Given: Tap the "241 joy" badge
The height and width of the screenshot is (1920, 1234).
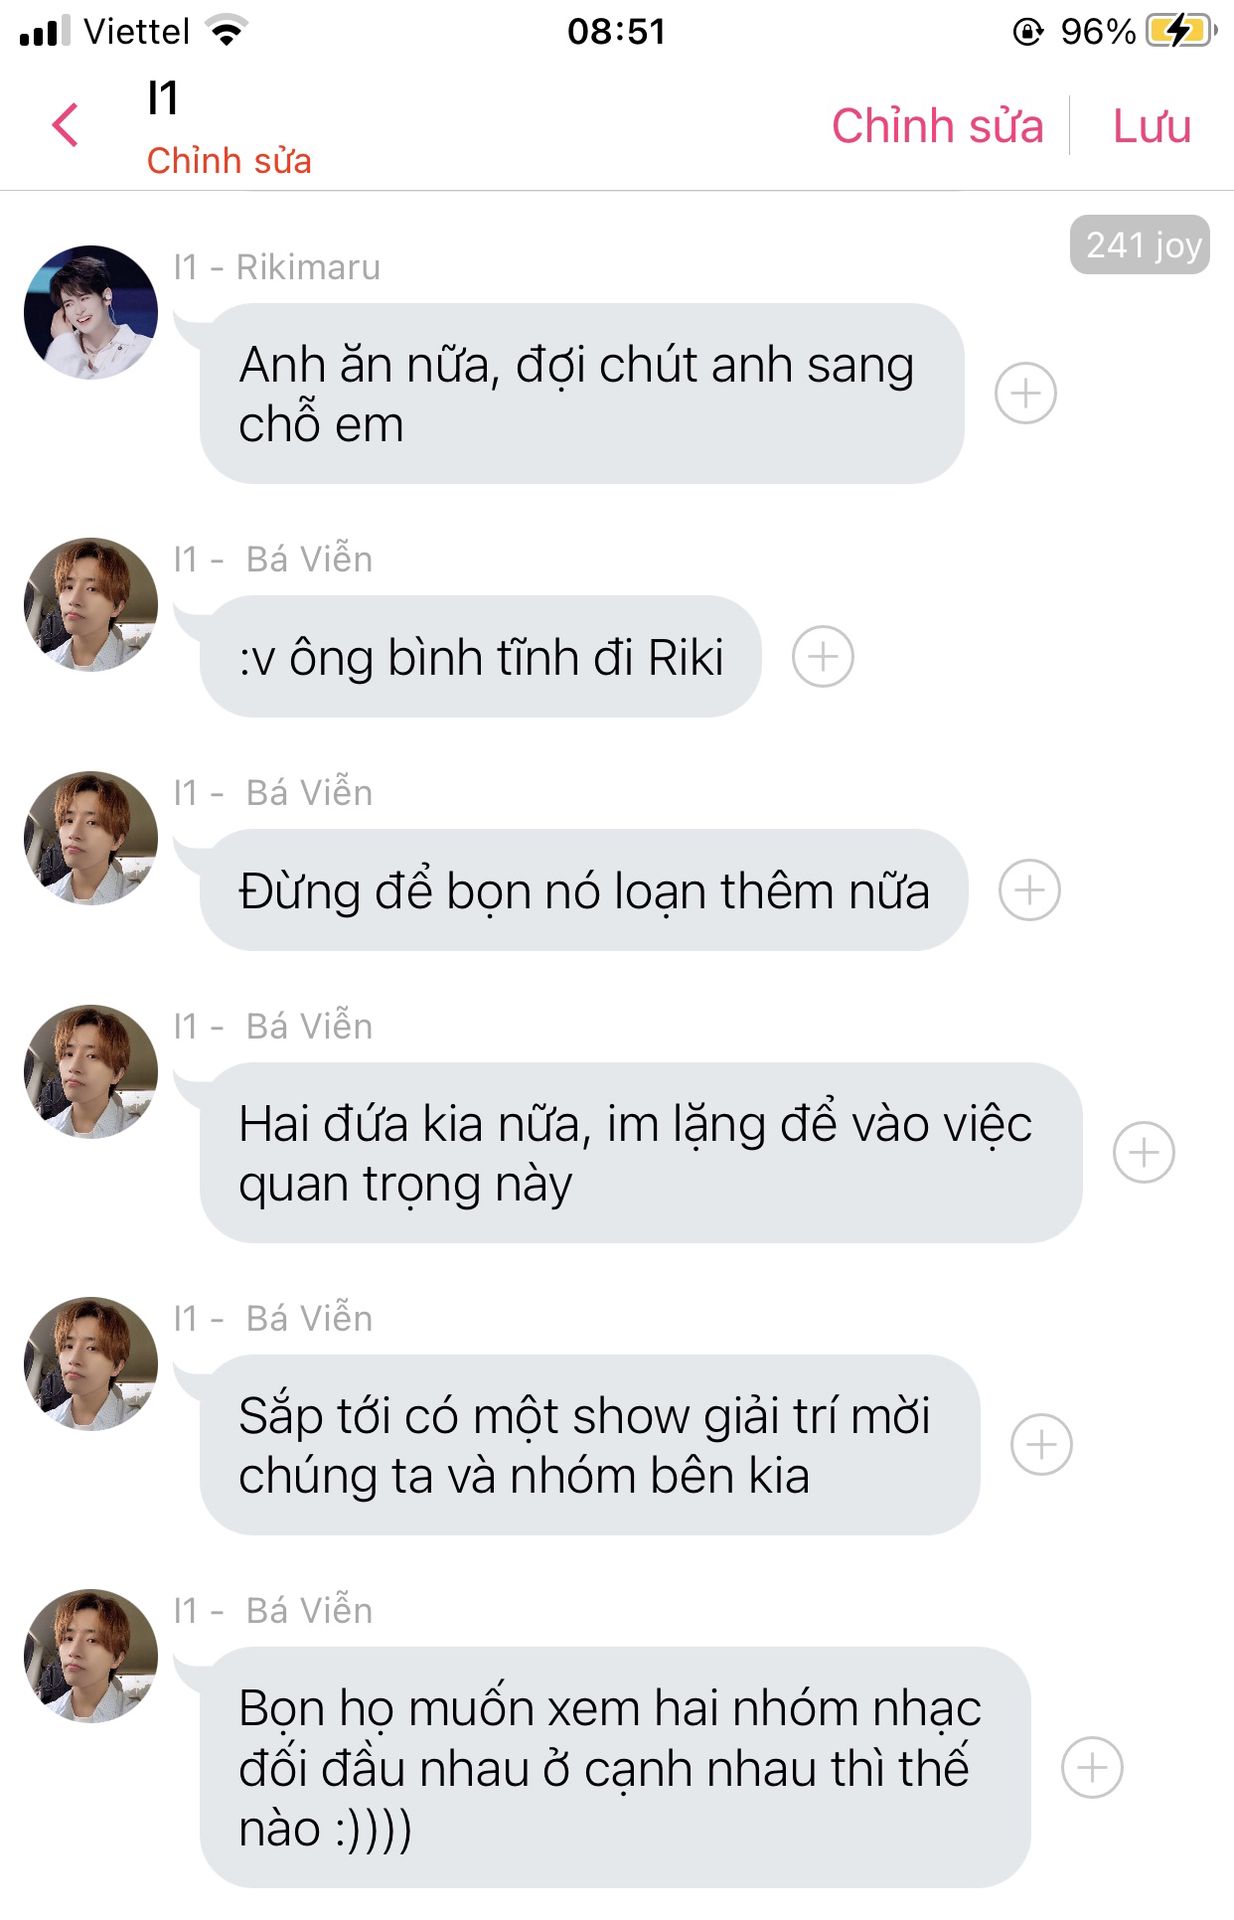Looking at the screenshot, I should tap(1139, 245).
